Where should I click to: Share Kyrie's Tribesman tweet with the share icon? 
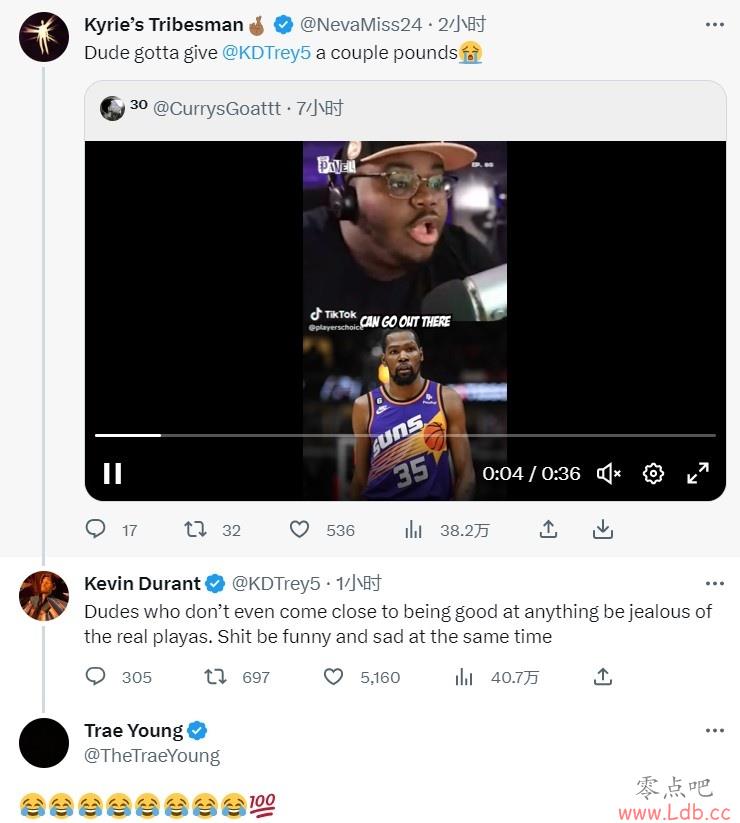pos(548,529)
